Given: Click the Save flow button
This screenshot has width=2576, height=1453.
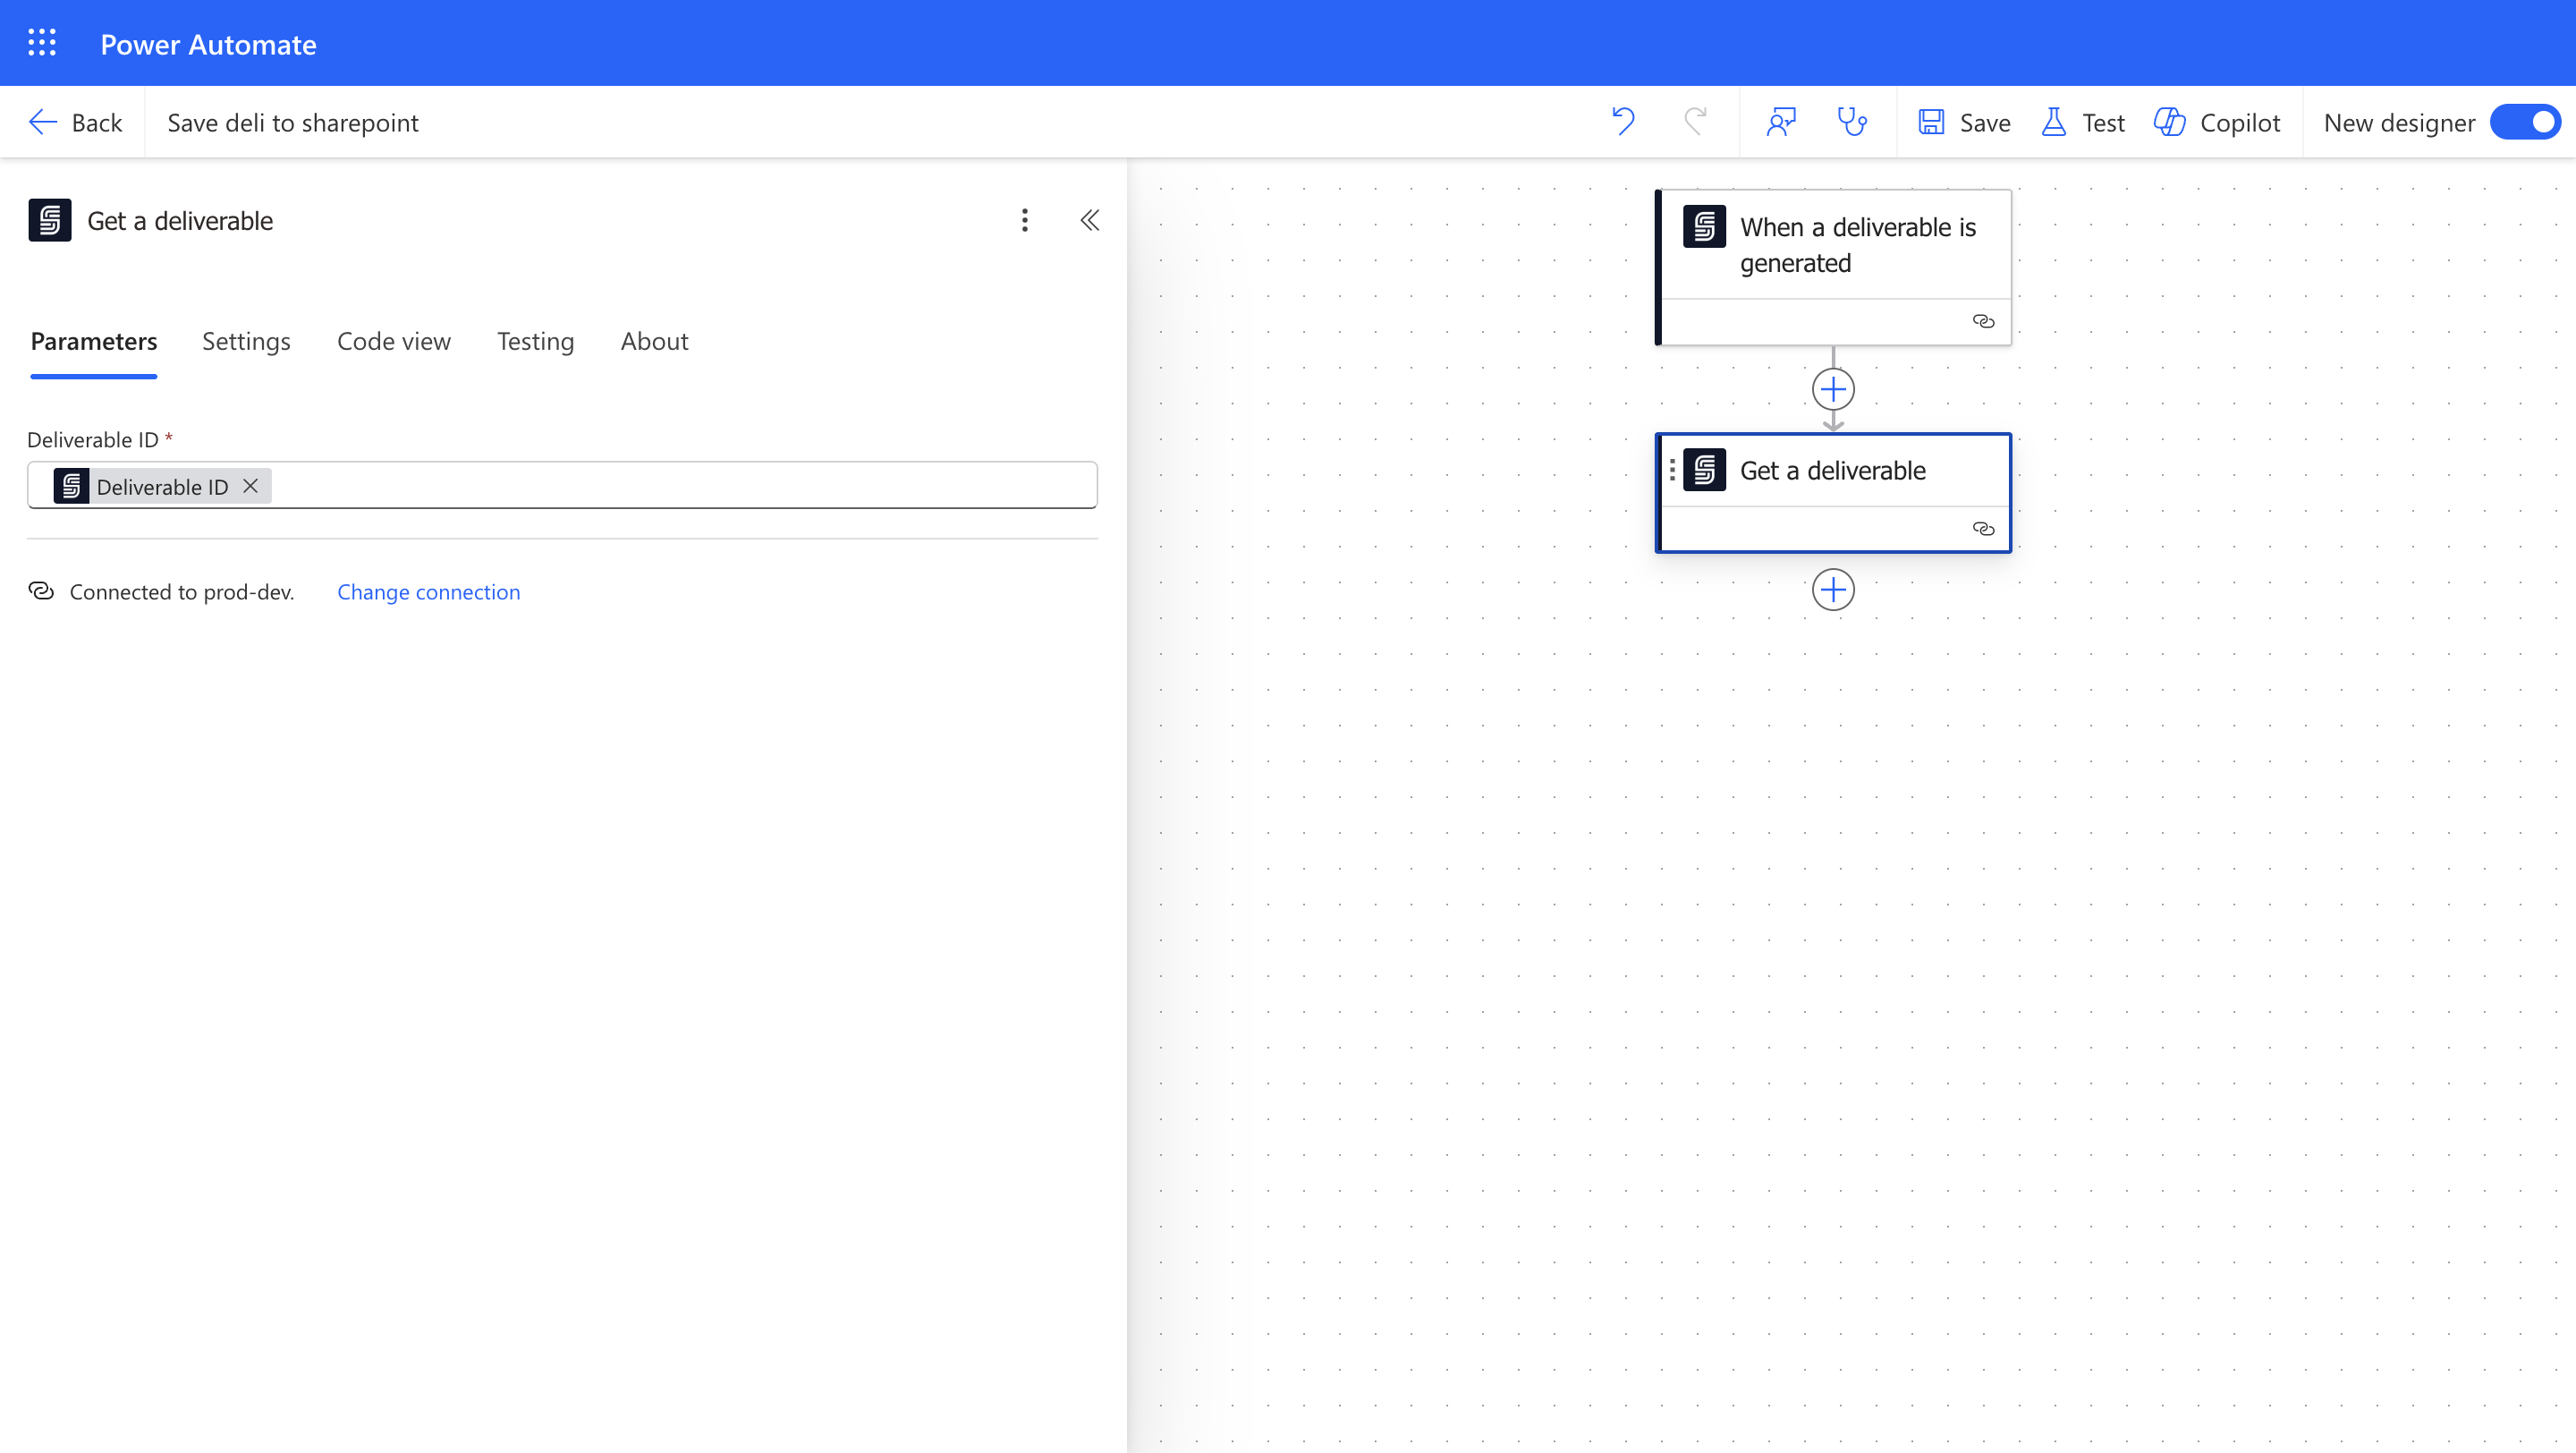Looking at the screenshot, I should (x=1964, y=122).
